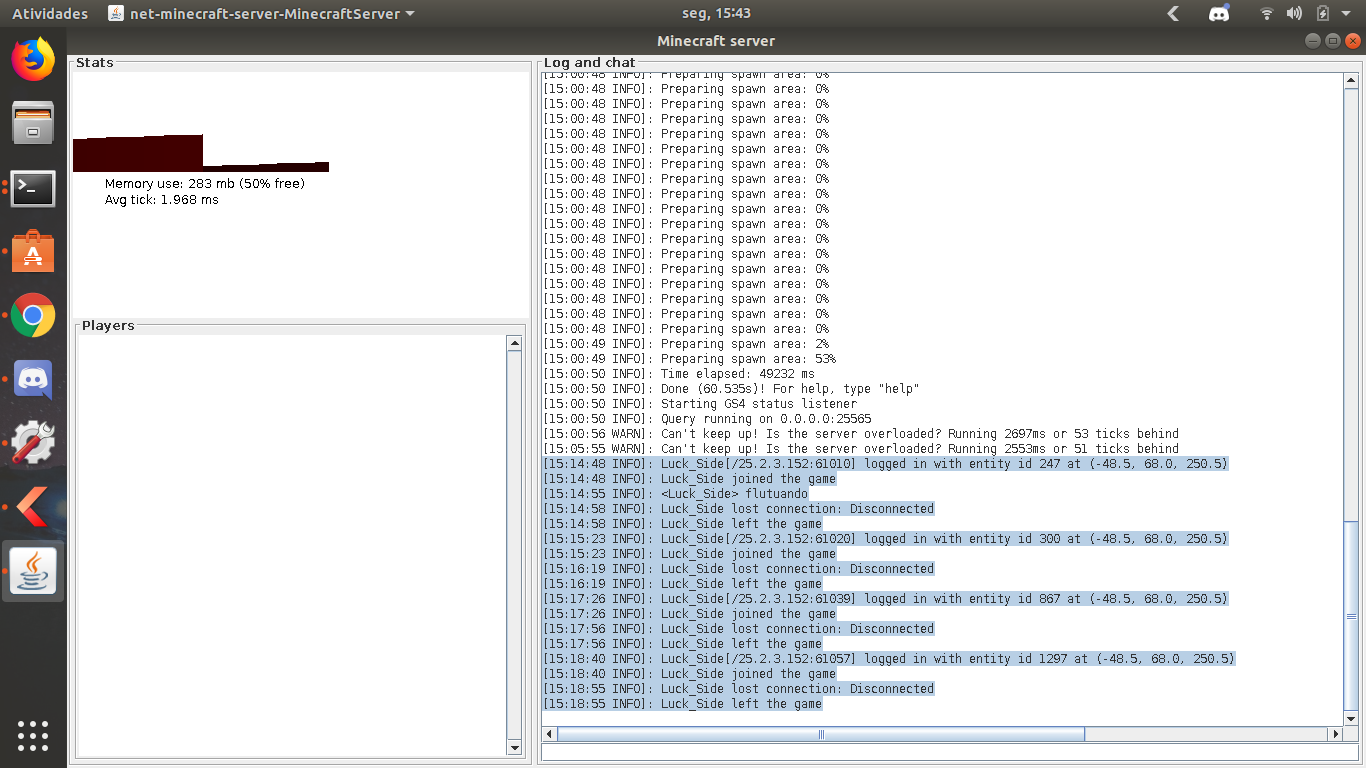Viewport: 1366px width, 768px height.
Task: Click the 'Avg tick: 1.968 ms' text
Action: pos(162,200)
